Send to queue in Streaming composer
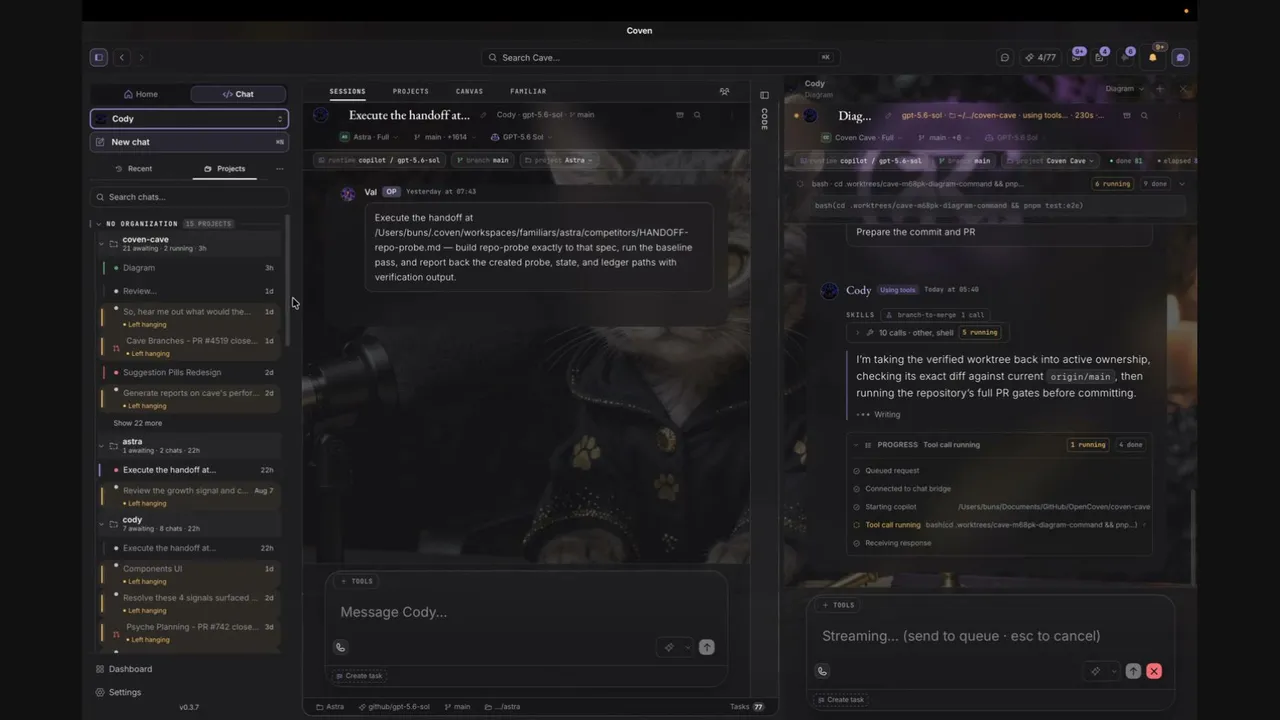The width and height of the screenshot is (1280, 720). (1133, 672)
